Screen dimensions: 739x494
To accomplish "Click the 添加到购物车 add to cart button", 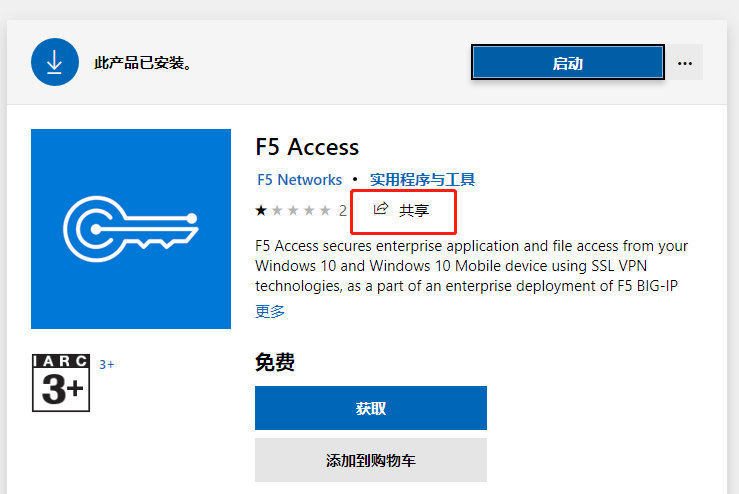I will [371, 460].
